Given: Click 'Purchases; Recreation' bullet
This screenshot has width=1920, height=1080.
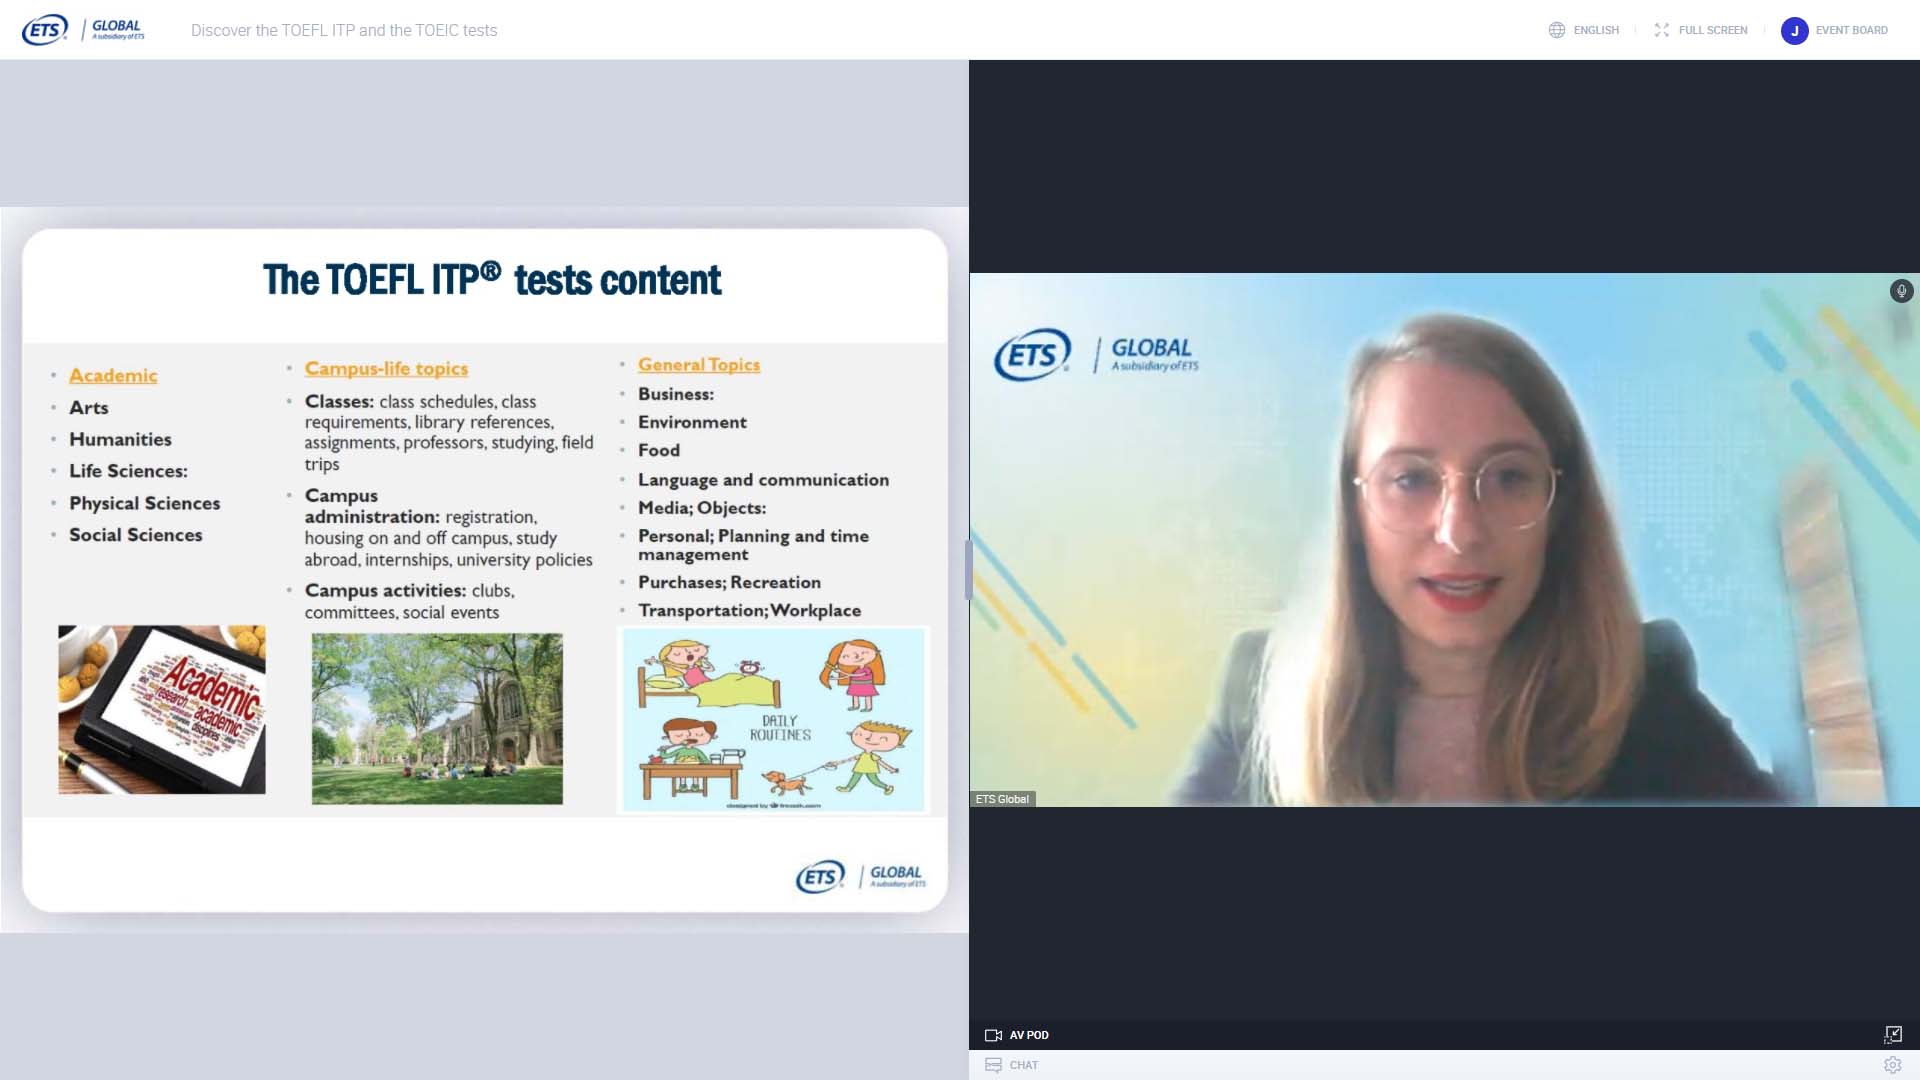Looking at the screenshot, I should click(x=729, y=583).
